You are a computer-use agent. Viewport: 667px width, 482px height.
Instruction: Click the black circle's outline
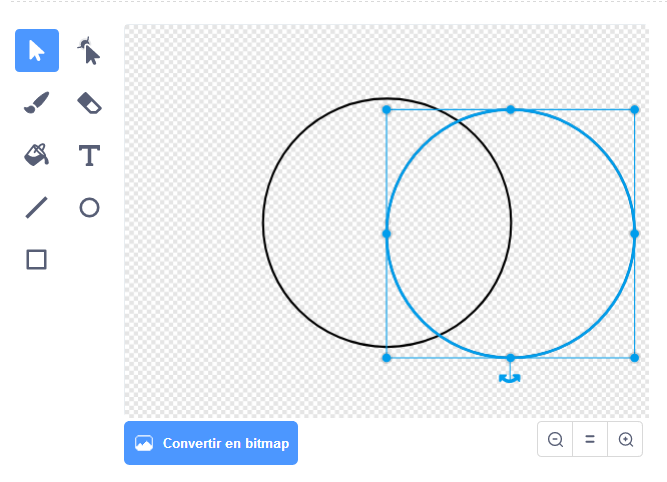(x=264, y=222)
